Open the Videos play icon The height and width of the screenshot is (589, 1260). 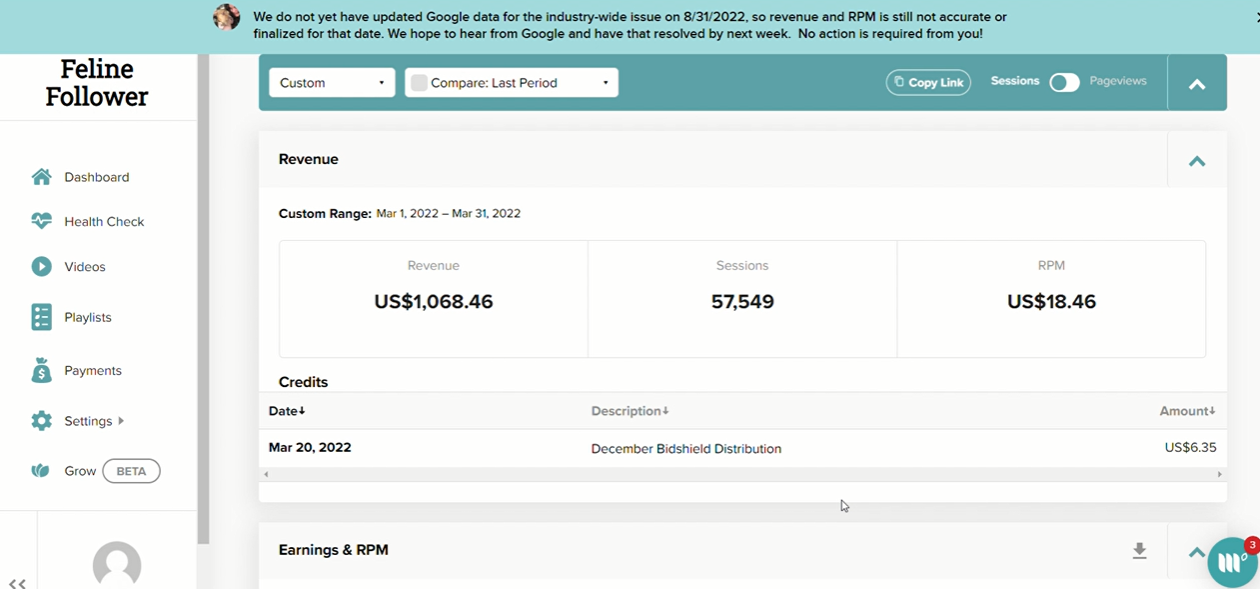[41, 266]
